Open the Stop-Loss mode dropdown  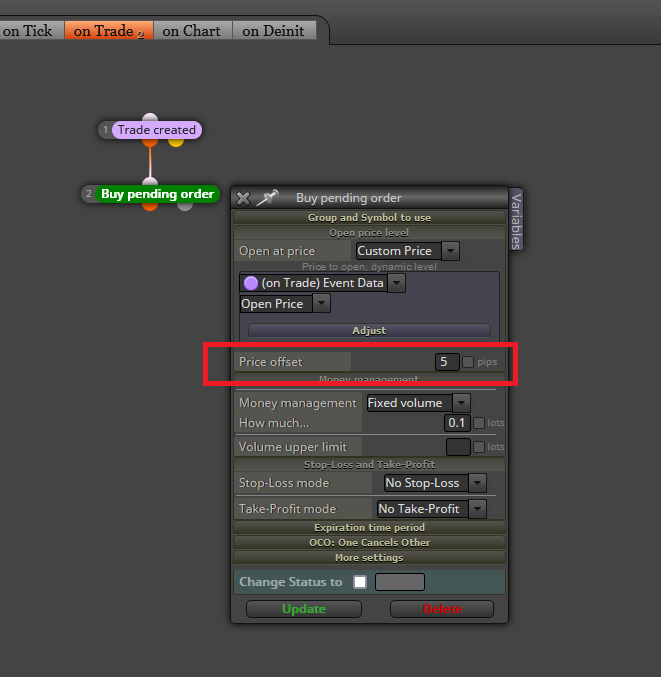435,483
